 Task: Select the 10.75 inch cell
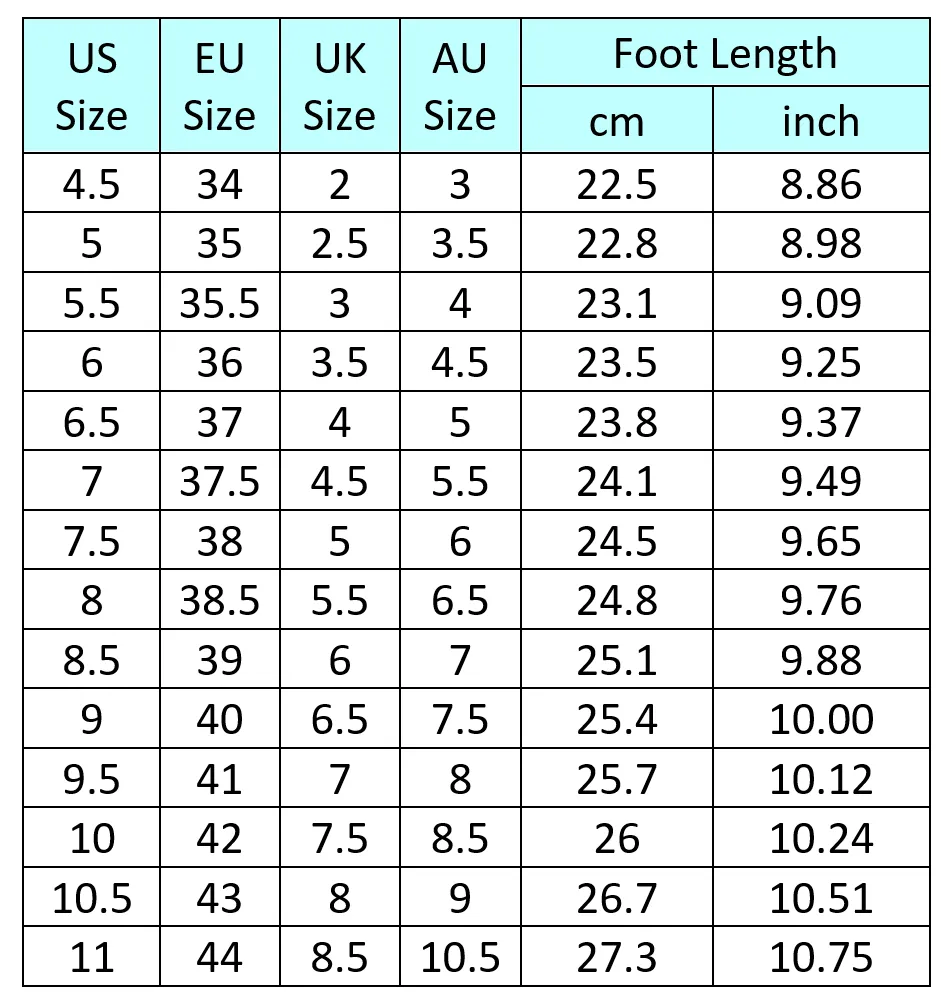[821, 957]
